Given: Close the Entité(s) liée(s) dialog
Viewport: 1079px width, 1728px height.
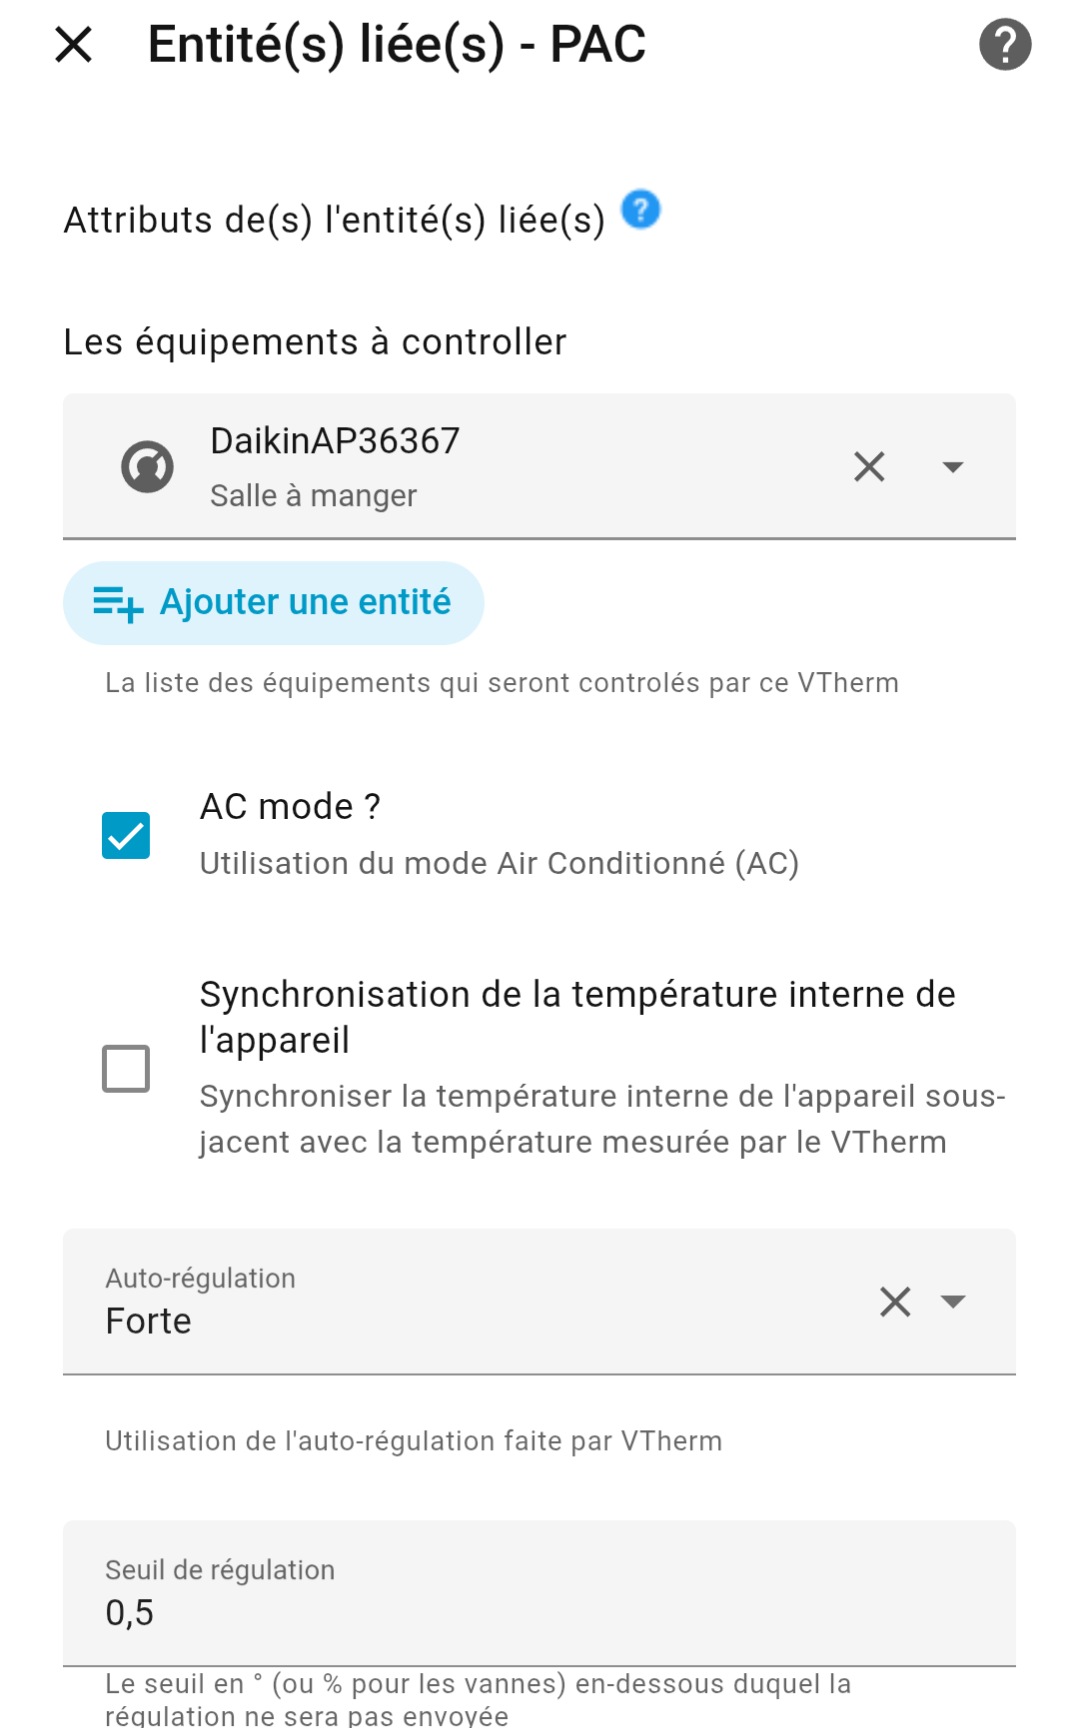Looking at the screenshot, I should pyautogui.click(x=74, y=45).
